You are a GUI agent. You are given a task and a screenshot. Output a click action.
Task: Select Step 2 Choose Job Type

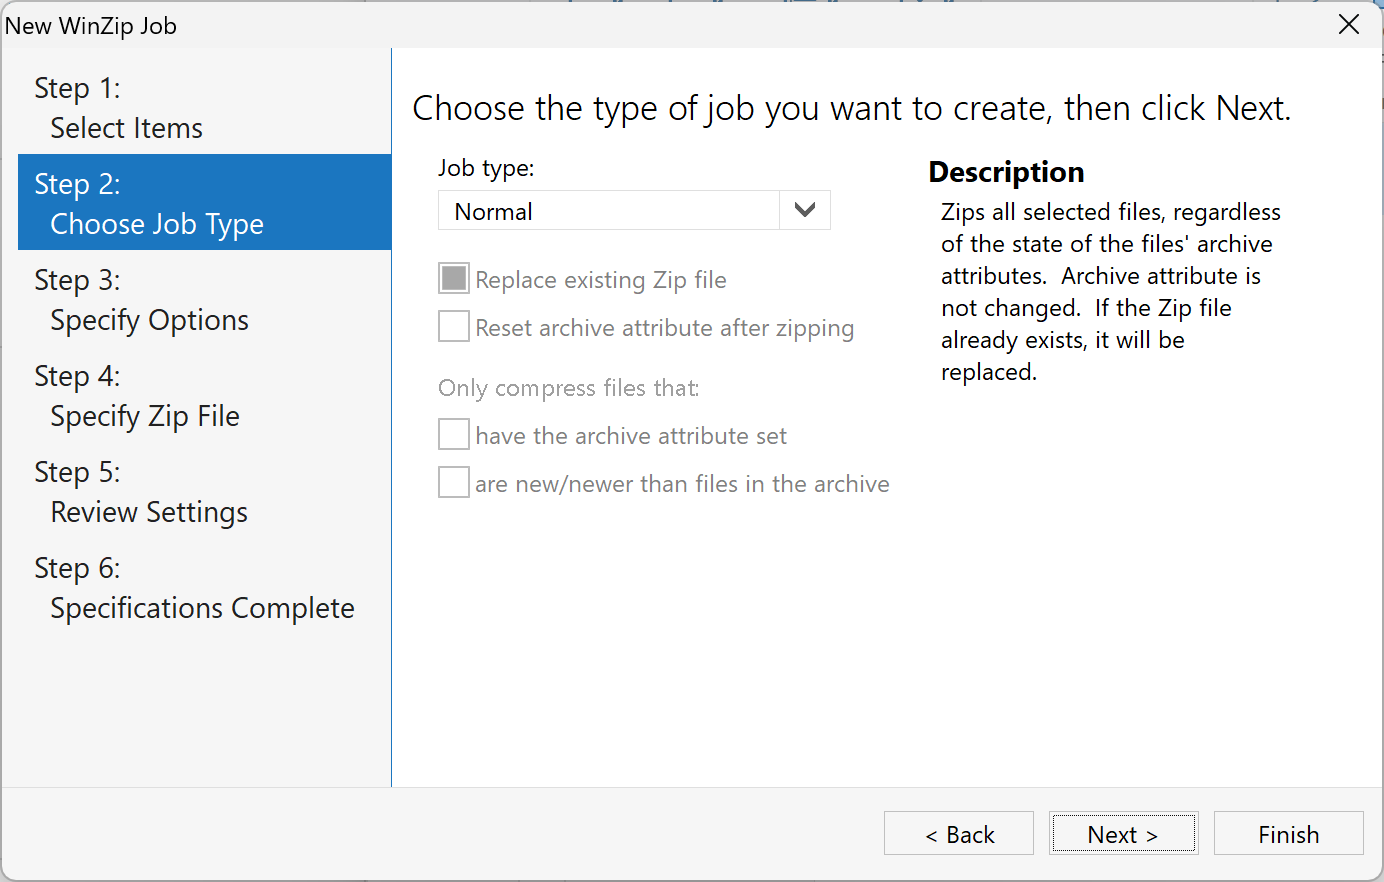click(204, 202)
